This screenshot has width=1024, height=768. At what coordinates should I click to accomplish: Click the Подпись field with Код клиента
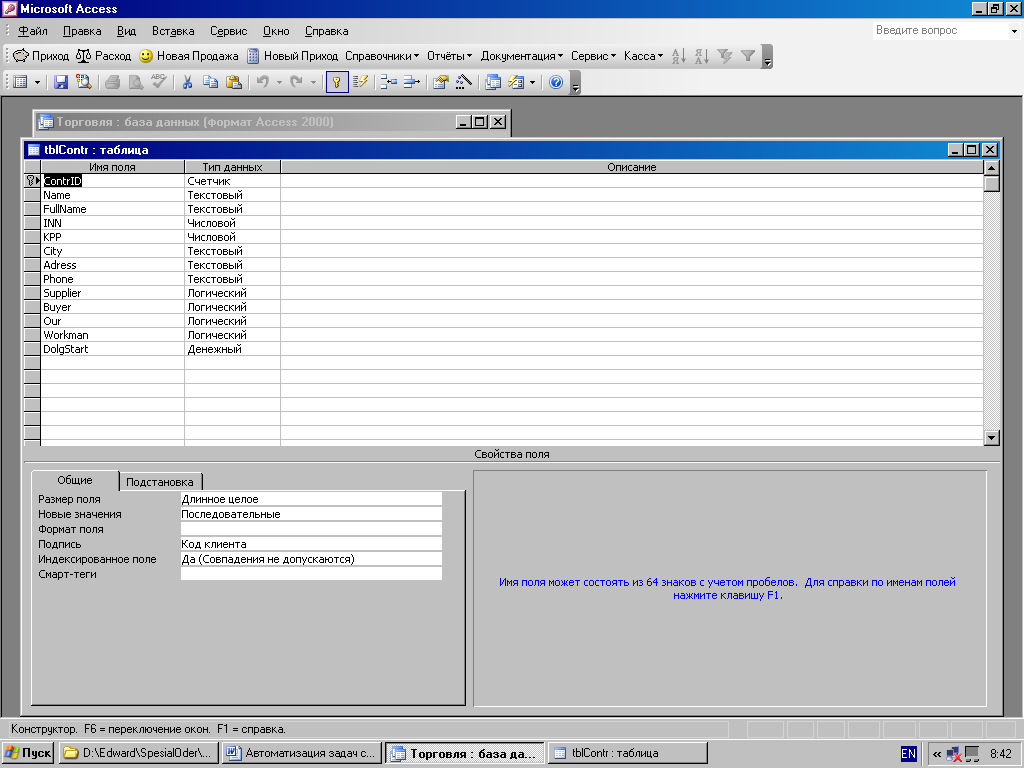[311, 544]
